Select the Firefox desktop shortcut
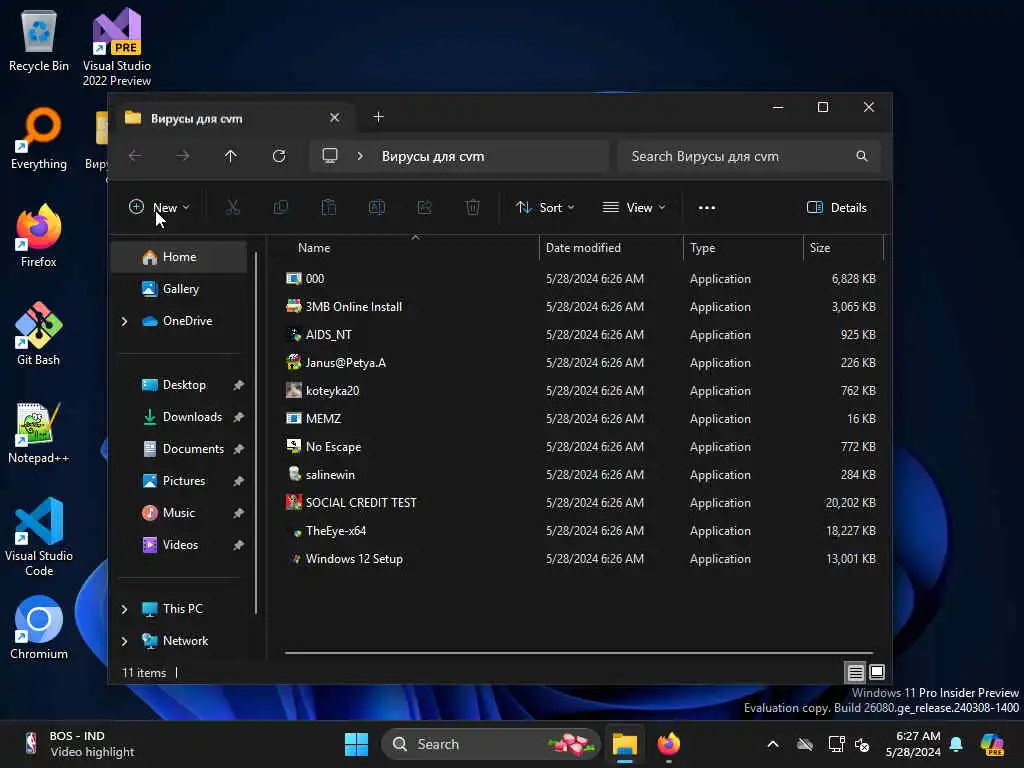This screenshot has height=768, width=1024. coord(39,236)
